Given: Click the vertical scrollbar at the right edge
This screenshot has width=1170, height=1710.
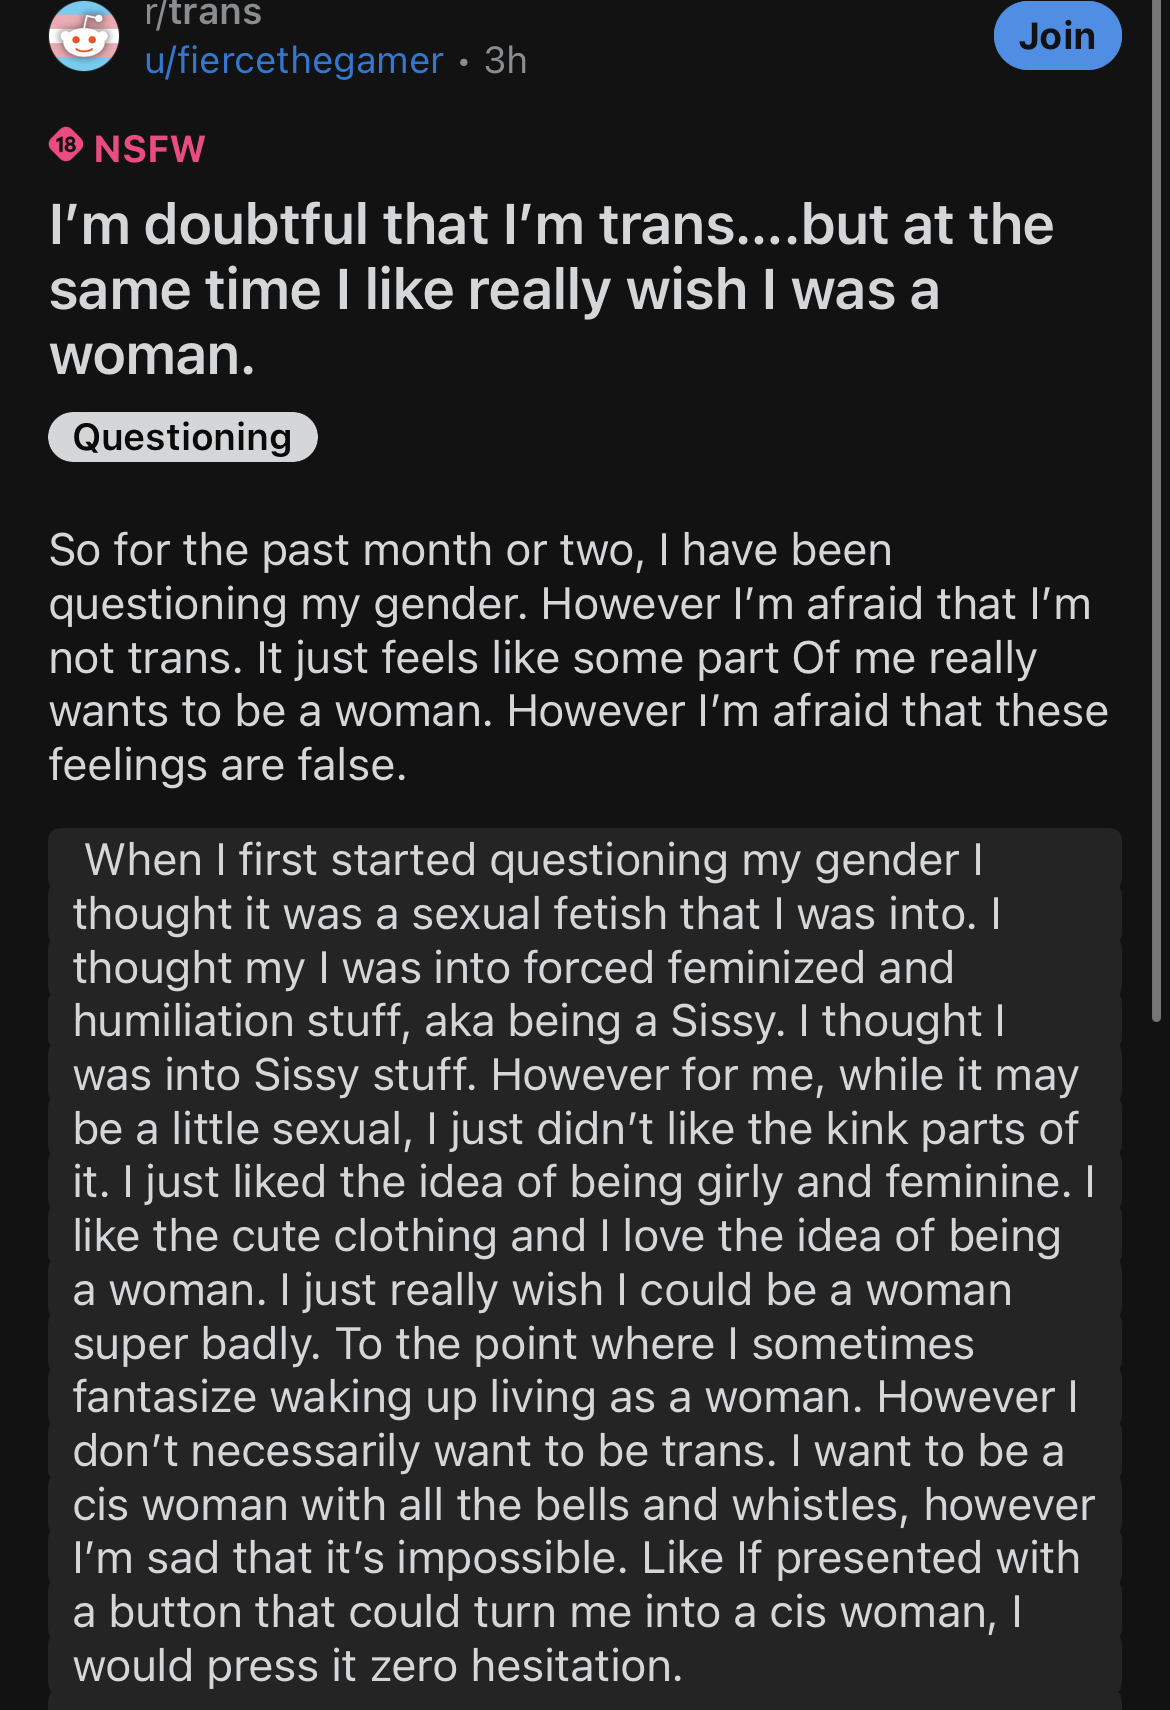Looking at the screenshot, I should click(x=1157, y=510).
